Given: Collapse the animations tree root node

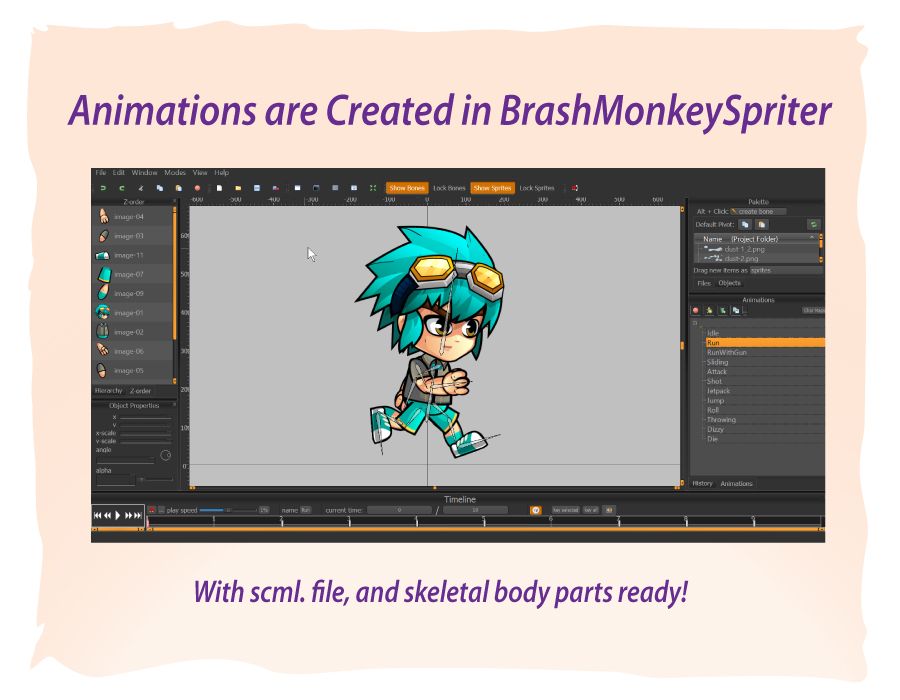Looking at the screenshot, I should coord(695,323).
